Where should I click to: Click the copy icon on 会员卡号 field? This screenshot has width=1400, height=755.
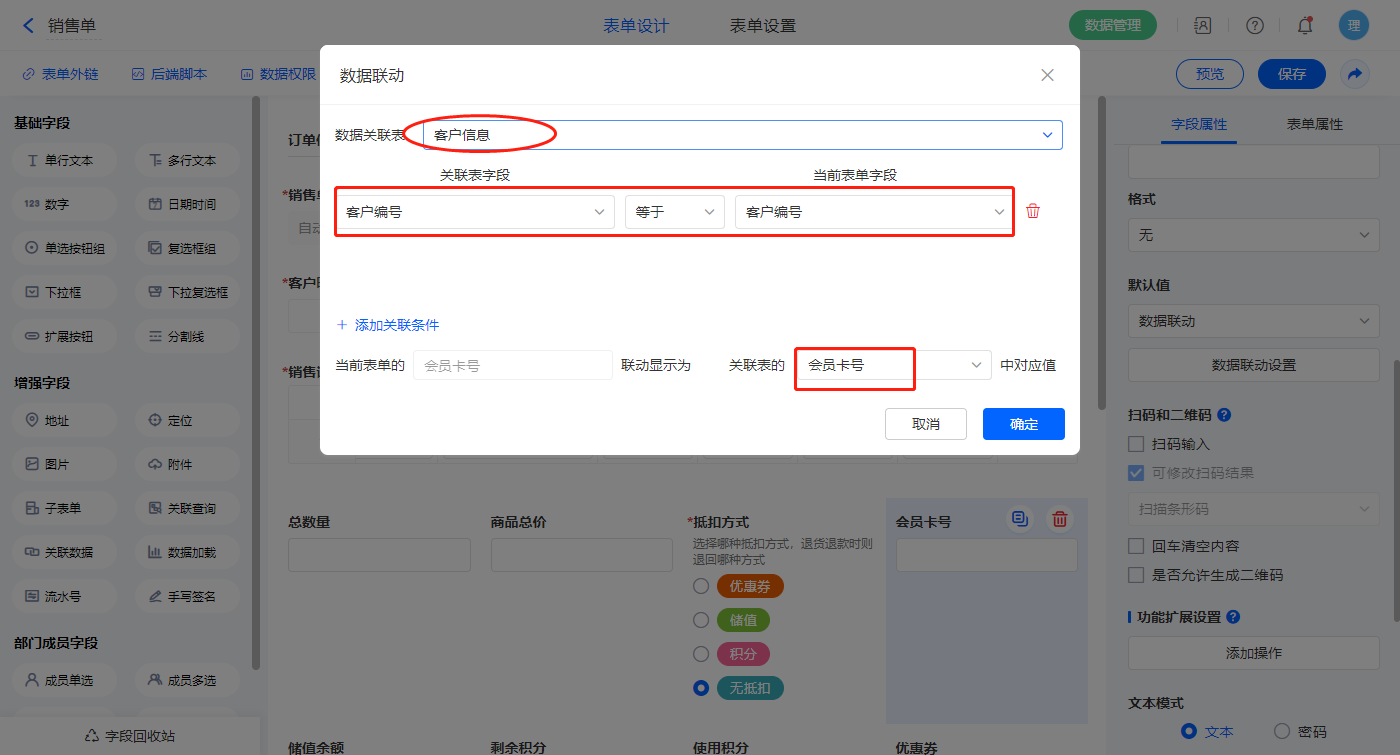(1019, 518)
